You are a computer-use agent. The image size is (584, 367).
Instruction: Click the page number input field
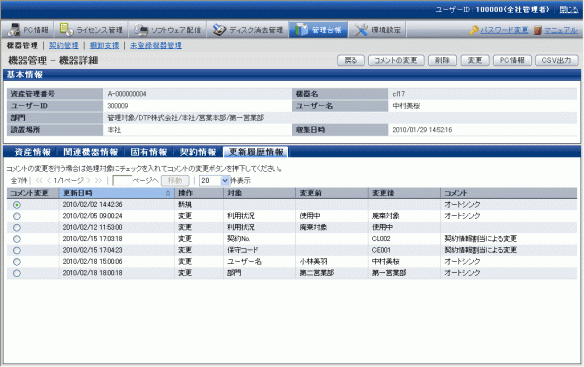(122, 181)
